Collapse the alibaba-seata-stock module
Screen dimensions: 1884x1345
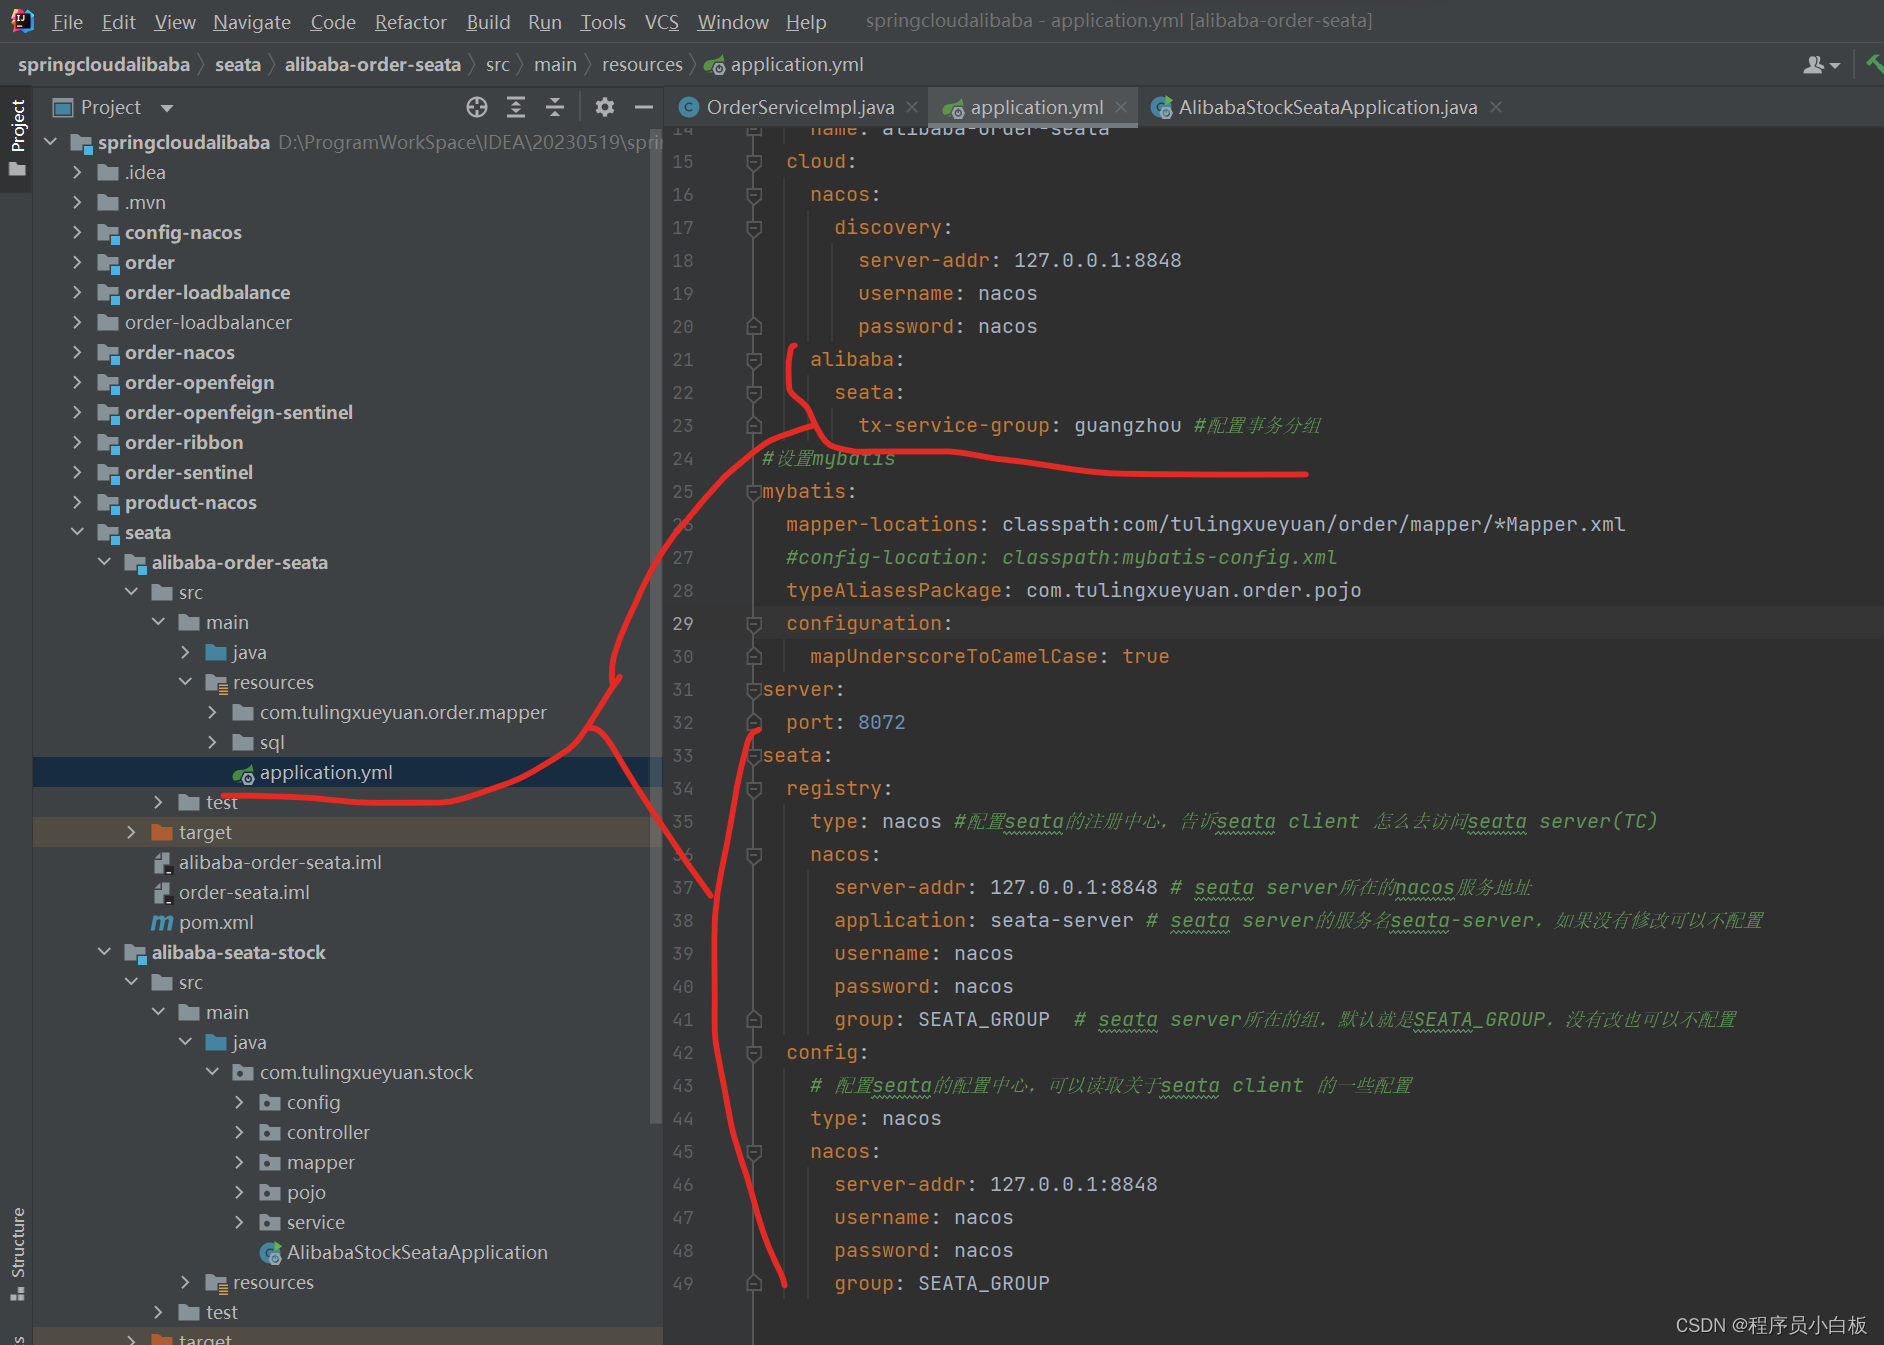click(104, 952)
